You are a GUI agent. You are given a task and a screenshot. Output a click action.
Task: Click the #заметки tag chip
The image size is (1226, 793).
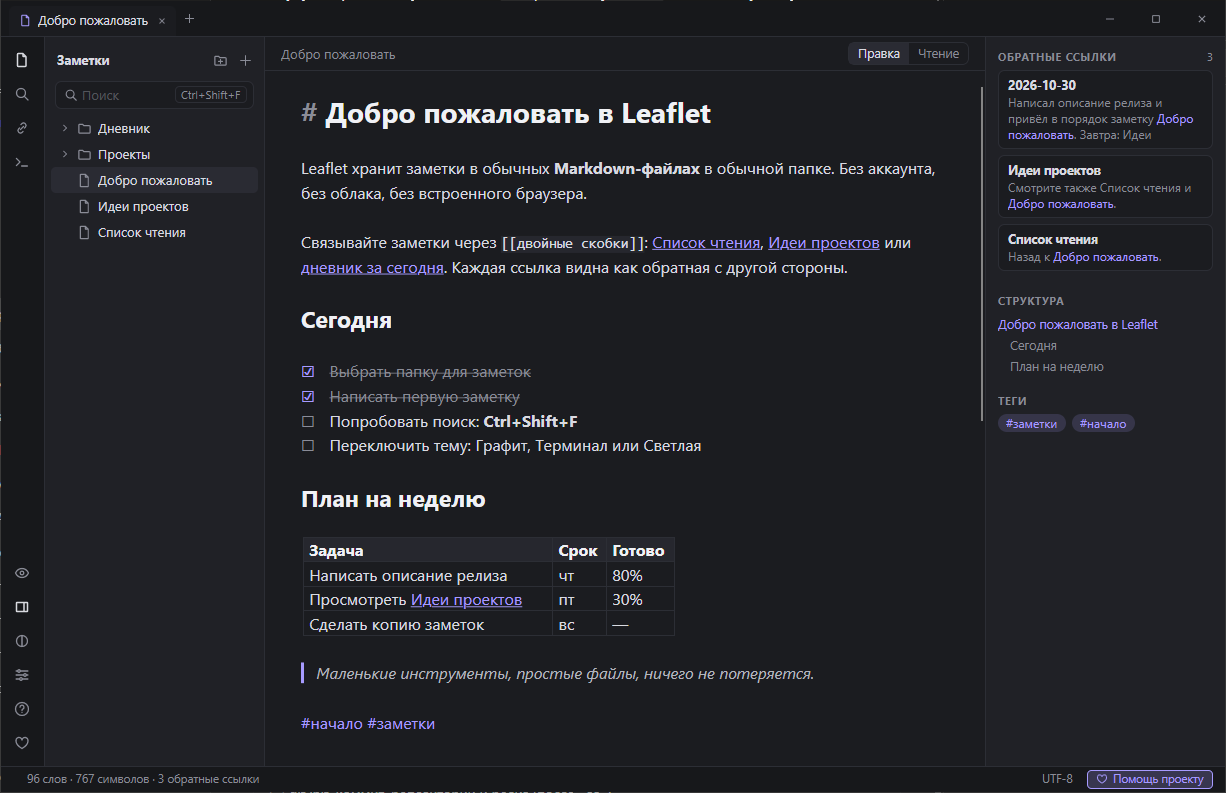[x=1032, y=424]
